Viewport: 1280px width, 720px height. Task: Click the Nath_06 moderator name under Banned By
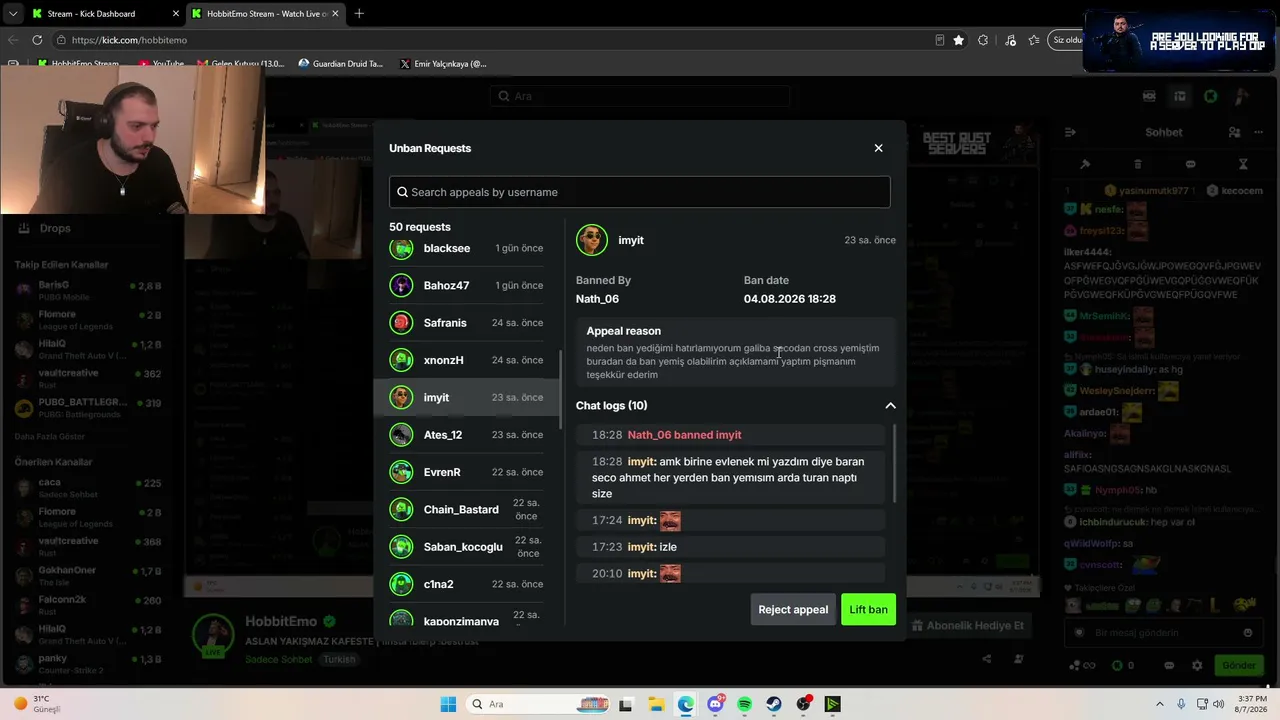(597, 299)
